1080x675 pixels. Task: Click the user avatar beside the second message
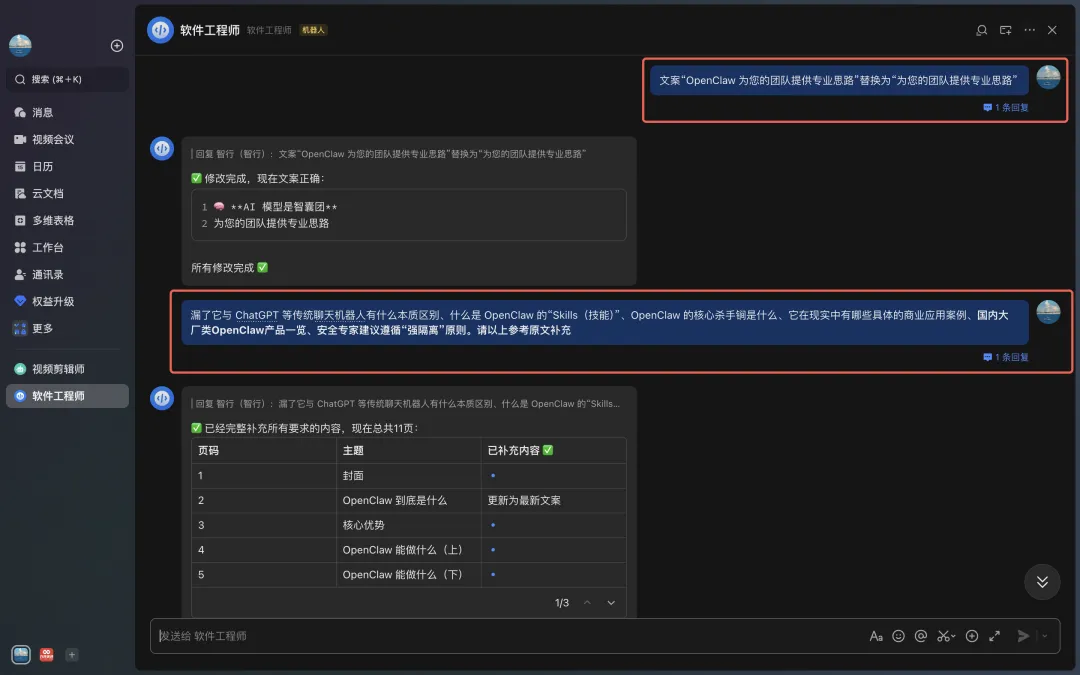click(x=1048, y=312)
